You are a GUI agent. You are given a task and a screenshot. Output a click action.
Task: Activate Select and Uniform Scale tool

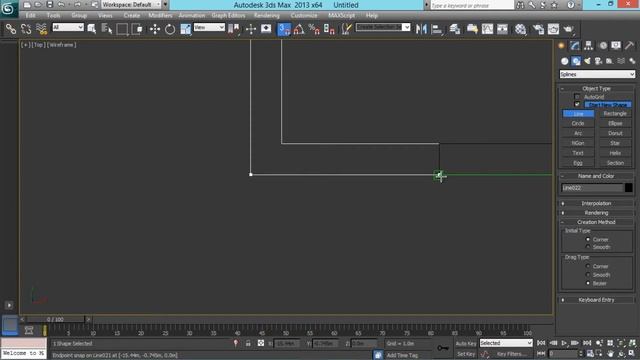185,29
